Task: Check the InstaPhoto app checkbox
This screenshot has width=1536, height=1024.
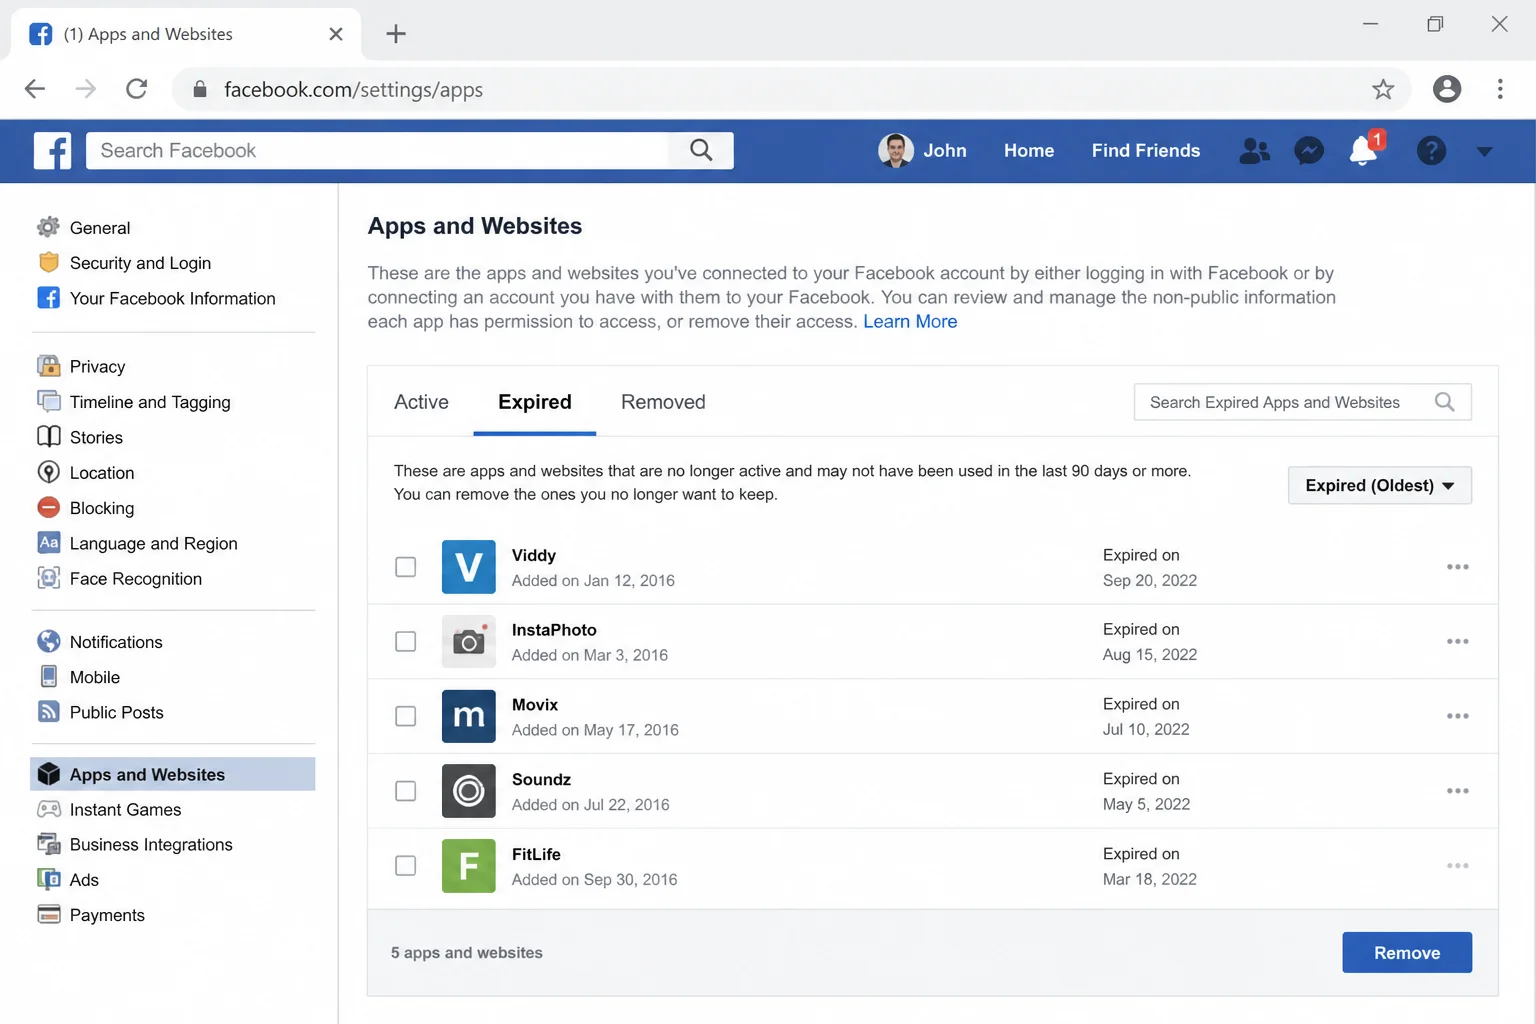Action: [405, 642]
